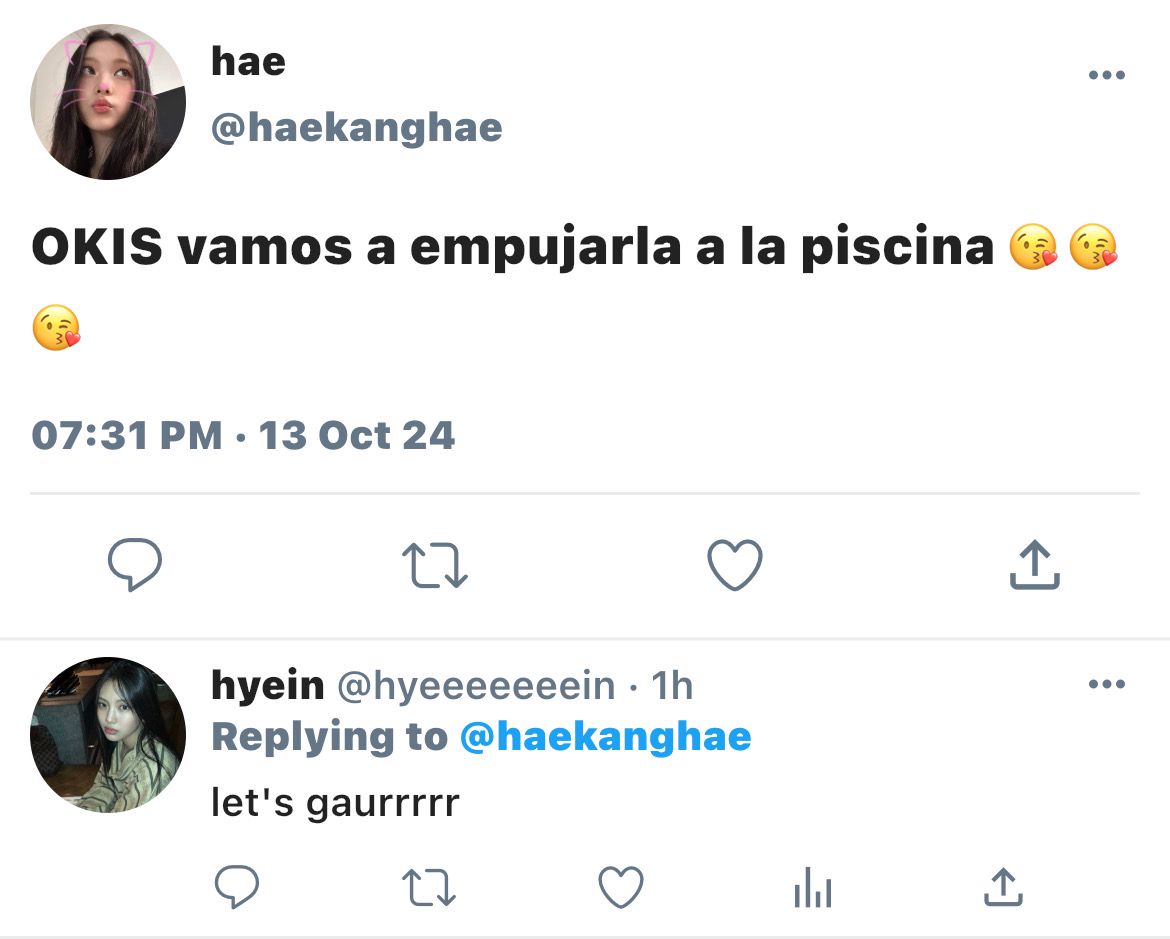The height and width of the screenshot is (939, 1170).
Task: Open the 1h timestamp on hyein's reply
Action: pos(672,685)
